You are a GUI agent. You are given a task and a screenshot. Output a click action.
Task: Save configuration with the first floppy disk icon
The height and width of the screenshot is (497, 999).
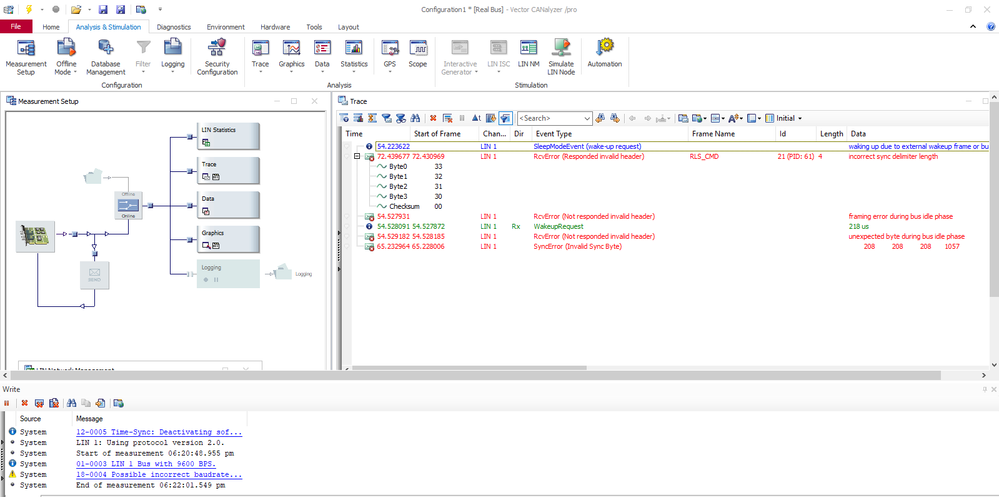click(x=103, y=10)
